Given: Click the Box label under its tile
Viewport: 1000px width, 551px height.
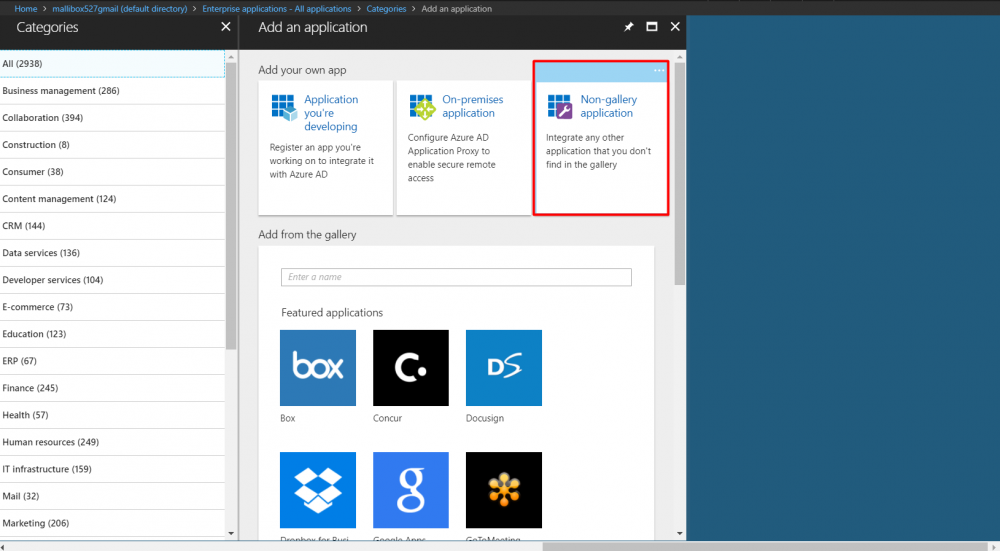Looking at the screenshot, I should pyautogui.click(x=288, y=418).
